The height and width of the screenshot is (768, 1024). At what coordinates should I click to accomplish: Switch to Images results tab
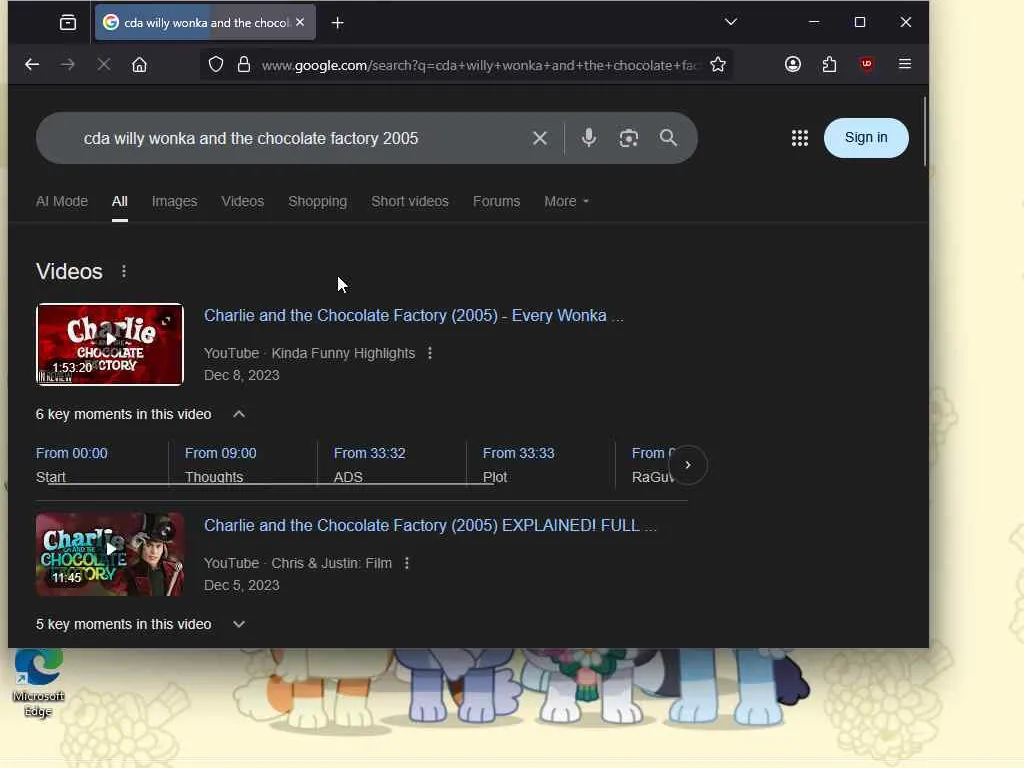174,201
